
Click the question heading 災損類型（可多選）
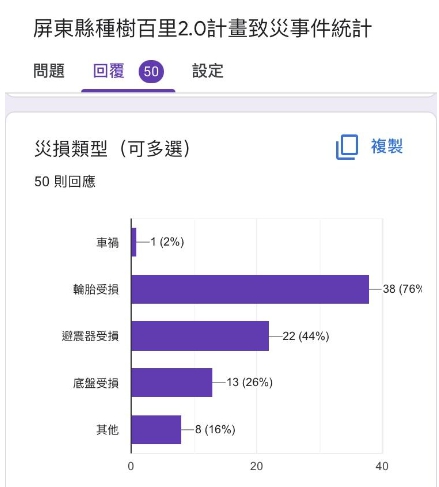click(112, 149)
